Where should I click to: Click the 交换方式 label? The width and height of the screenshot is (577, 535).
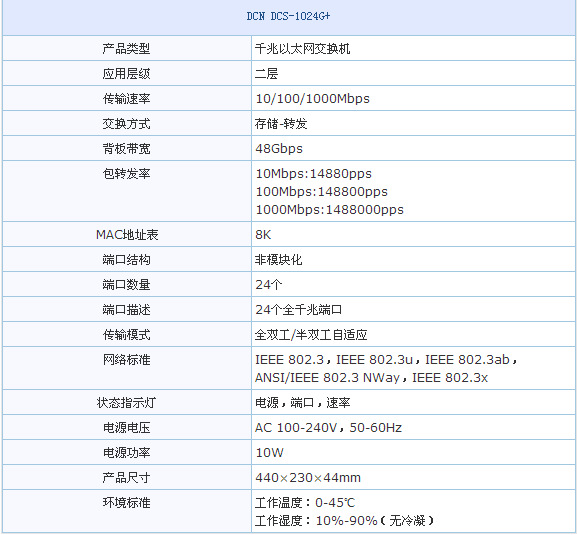point(126,124)
